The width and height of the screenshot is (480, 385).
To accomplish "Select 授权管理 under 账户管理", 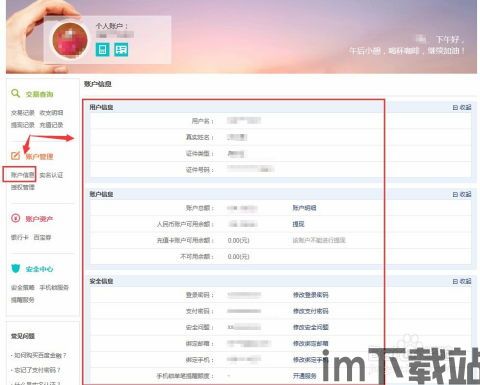I will pyautogui.click(x=23, y=187).
